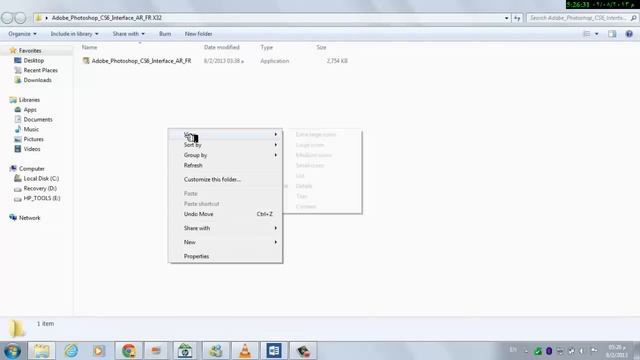
Task: Select Network in navigation pane
Action: (x=29, y=218)
